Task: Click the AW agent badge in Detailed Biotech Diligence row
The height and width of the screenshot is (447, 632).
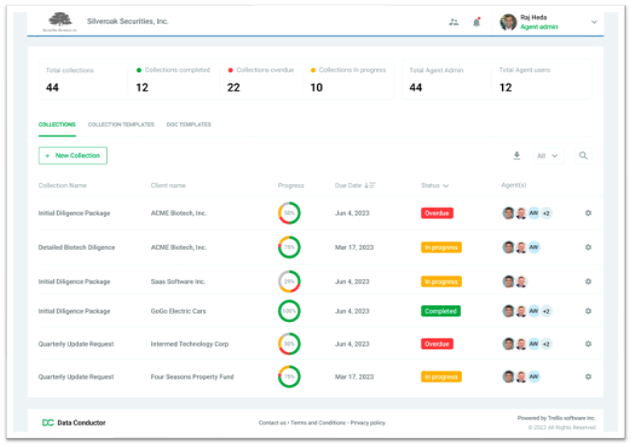Action: coord(534,247)
